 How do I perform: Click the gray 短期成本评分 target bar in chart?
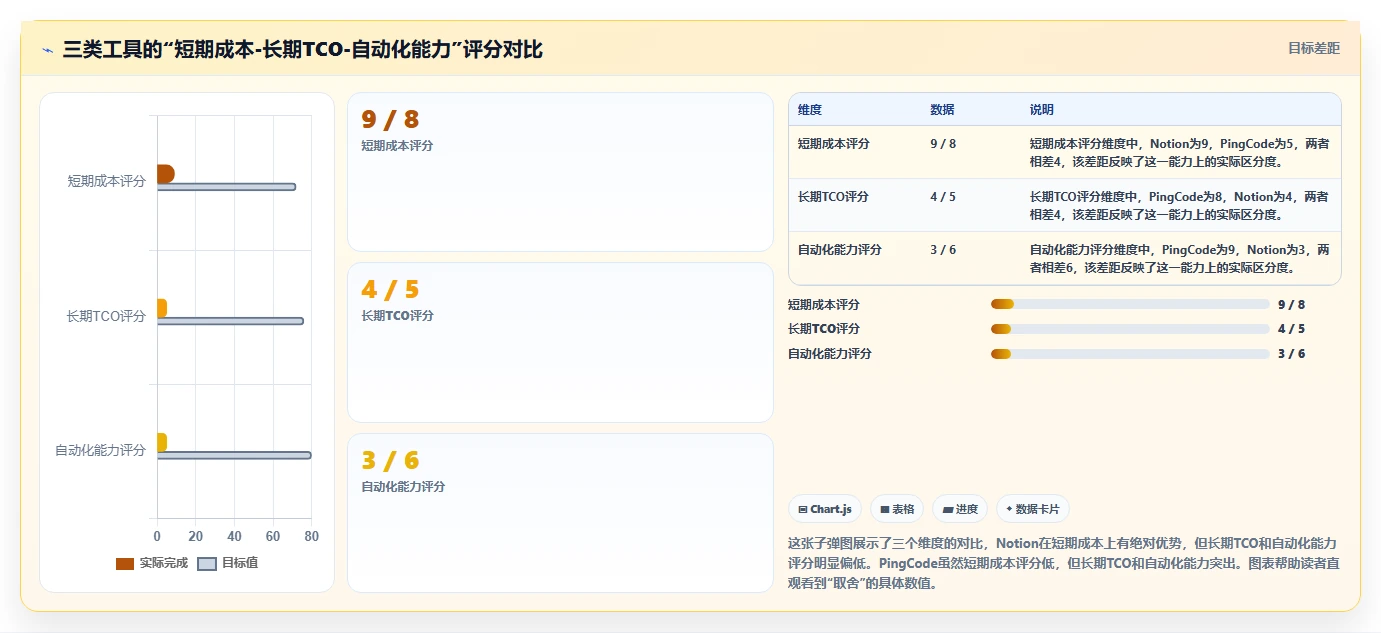(x=226, y=187)
